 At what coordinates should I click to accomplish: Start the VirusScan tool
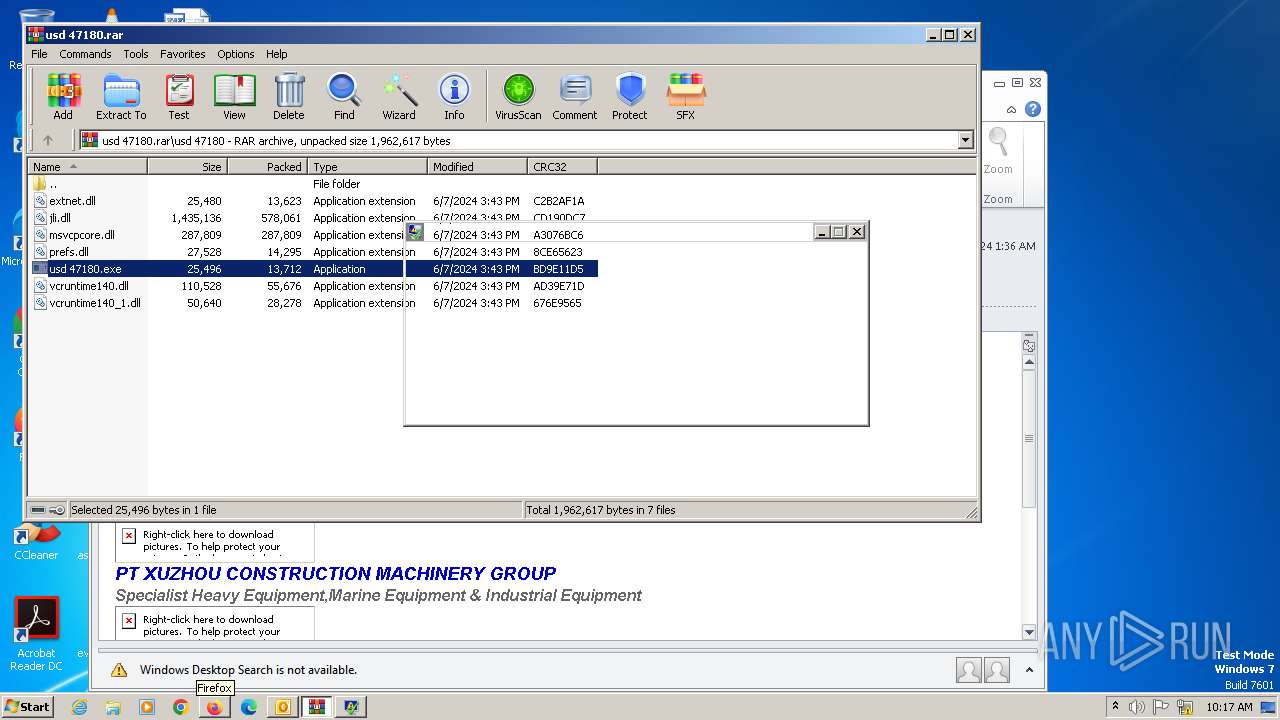pos(518,97)
